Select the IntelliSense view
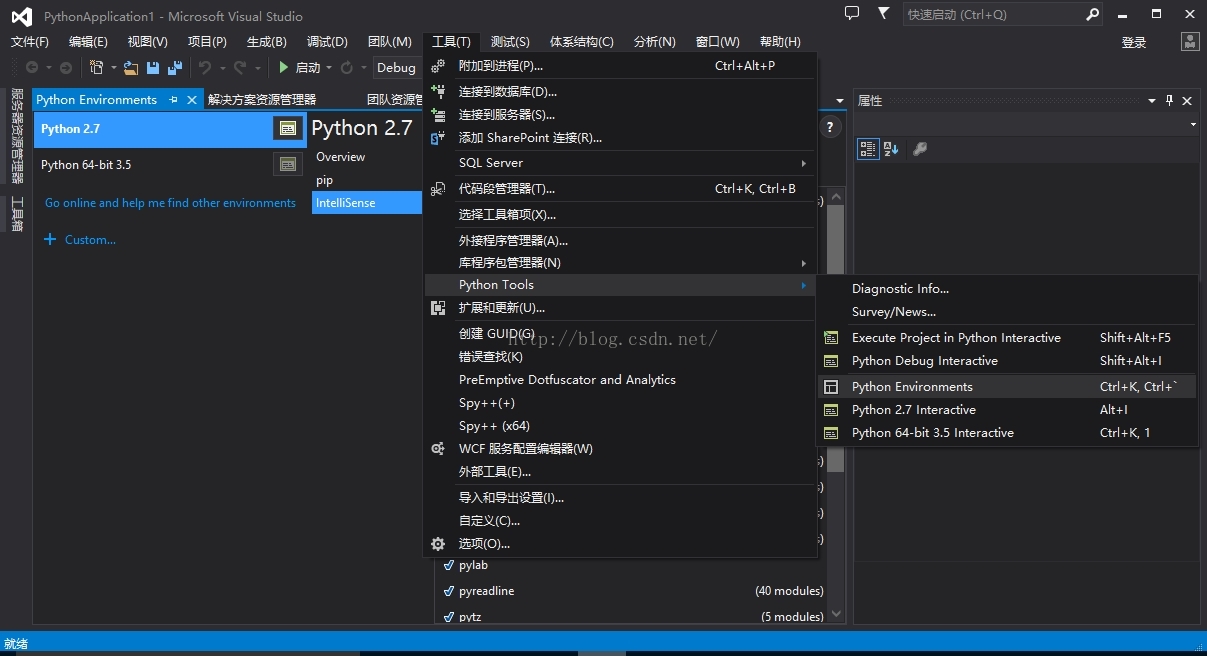Image resolution: width=1207 pixels, height=656 pixels. (x=368, y=202)
